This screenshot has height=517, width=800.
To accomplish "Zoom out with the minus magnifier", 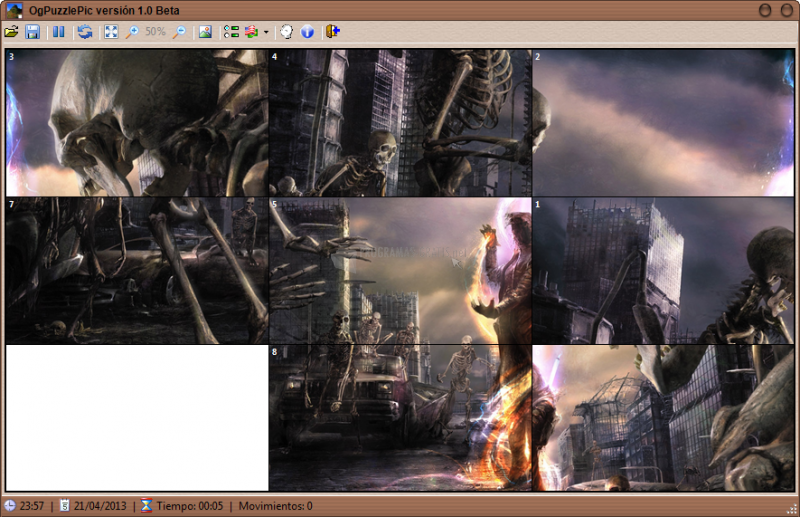I will [179, 32].
